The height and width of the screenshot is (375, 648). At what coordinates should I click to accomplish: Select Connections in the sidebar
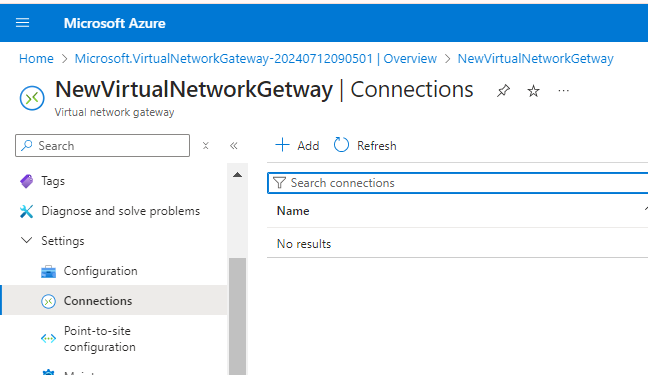coord(114,301)
